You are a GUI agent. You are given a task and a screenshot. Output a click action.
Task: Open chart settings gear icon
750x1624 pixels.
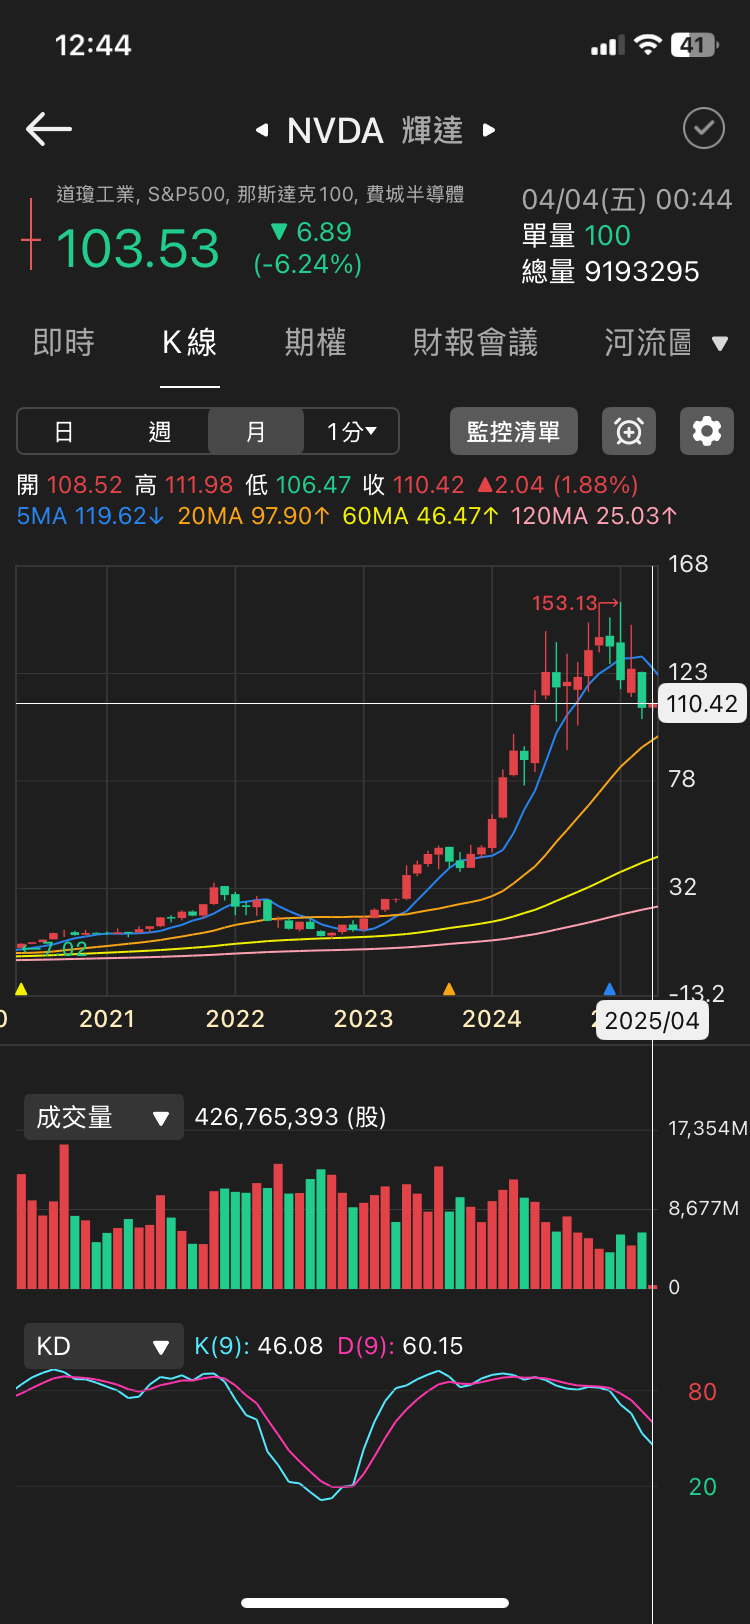(707, 432)
